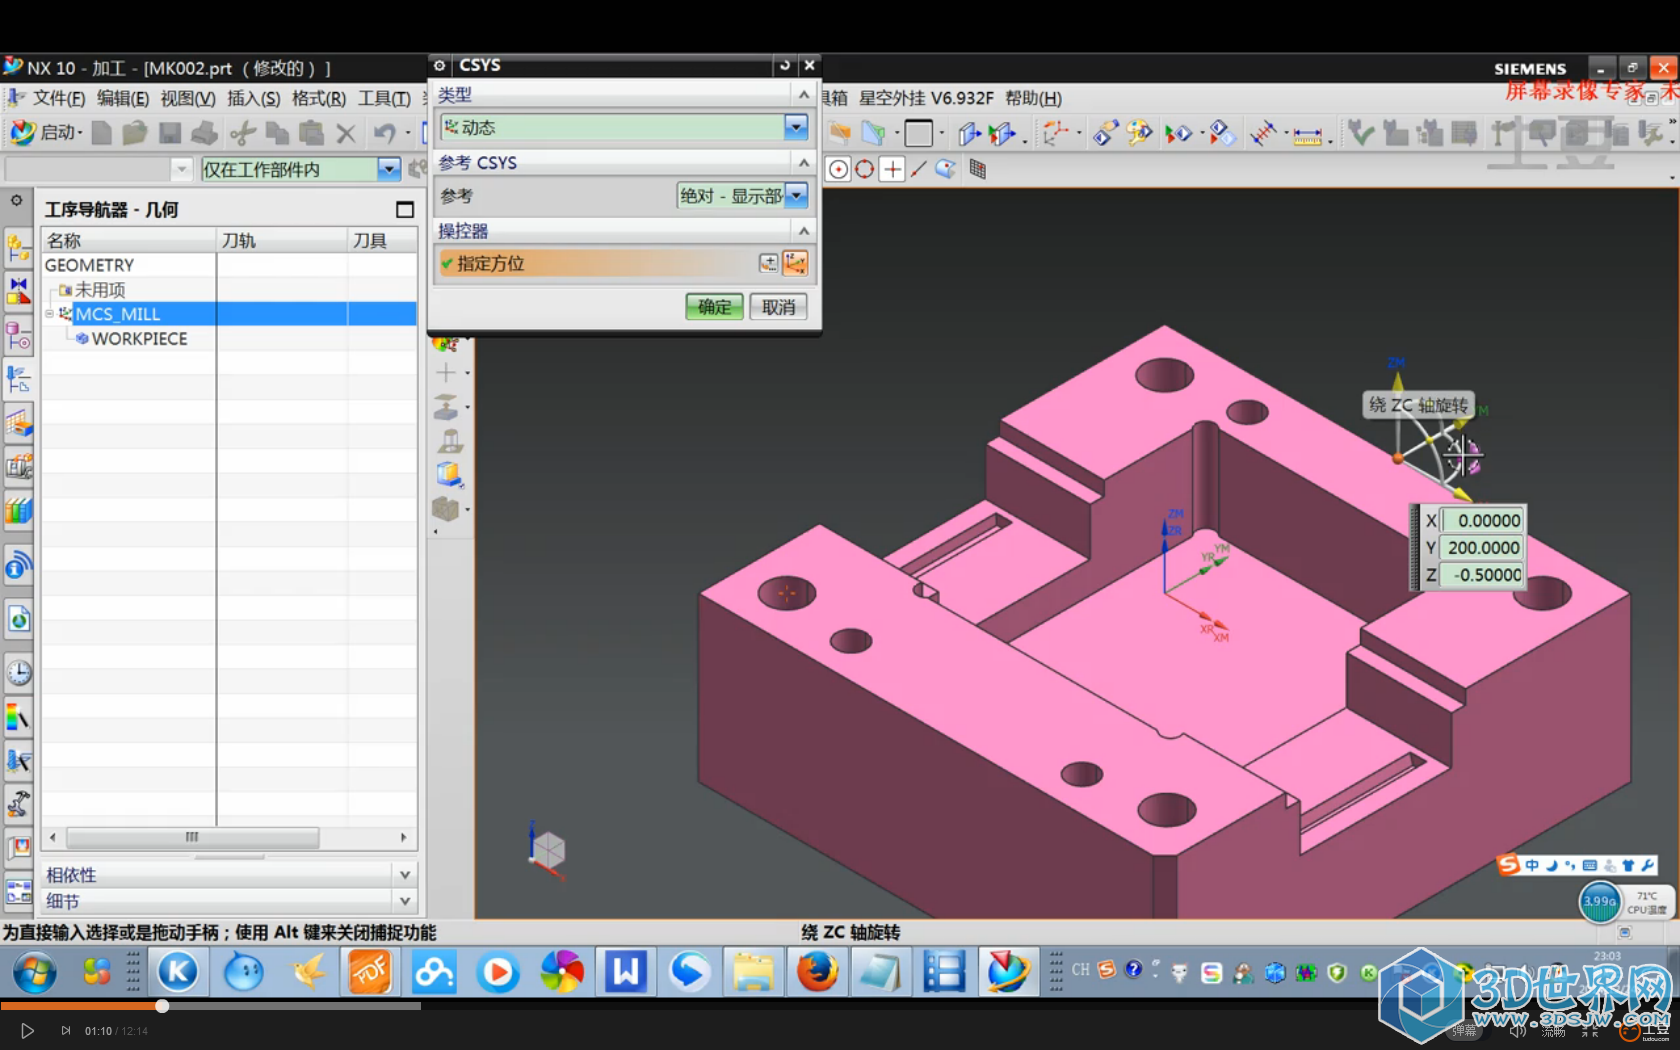Open the 启动 start menu dropdown
Image resolution: width=1680 pixels, height=1050 pixels.
48,132
